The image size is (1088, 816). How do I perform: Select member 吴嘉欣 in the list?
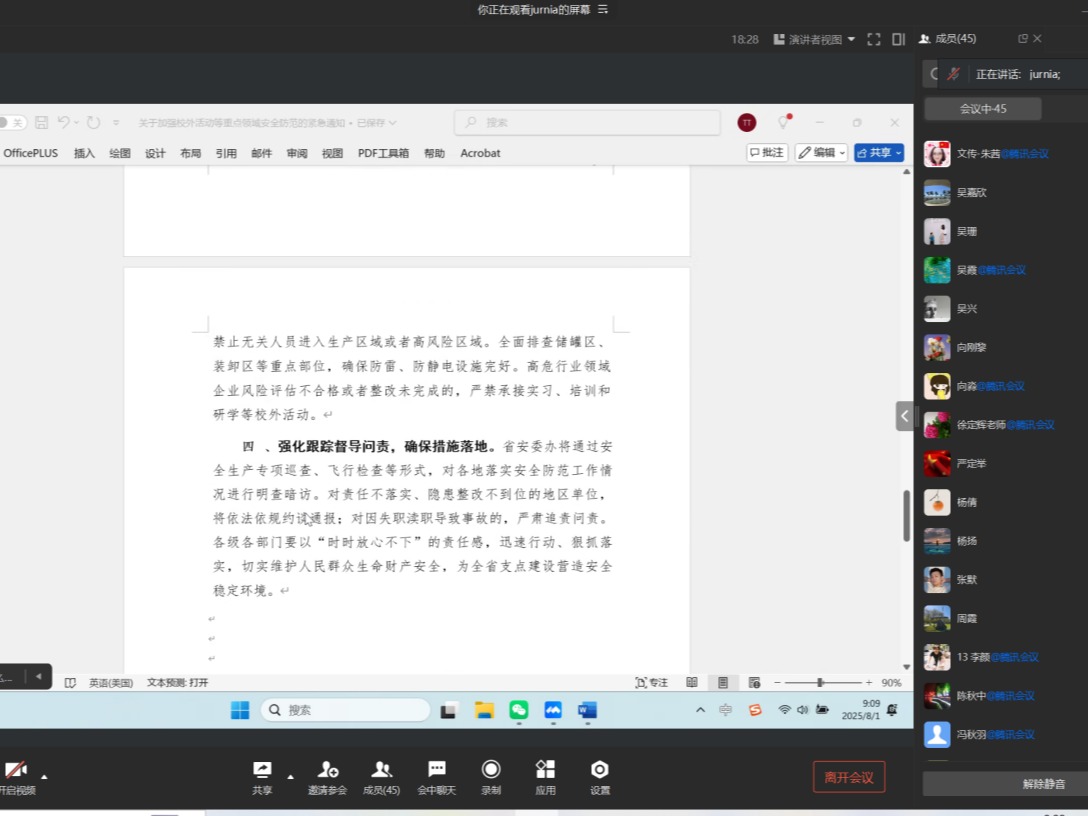[x=1005, y=193]
